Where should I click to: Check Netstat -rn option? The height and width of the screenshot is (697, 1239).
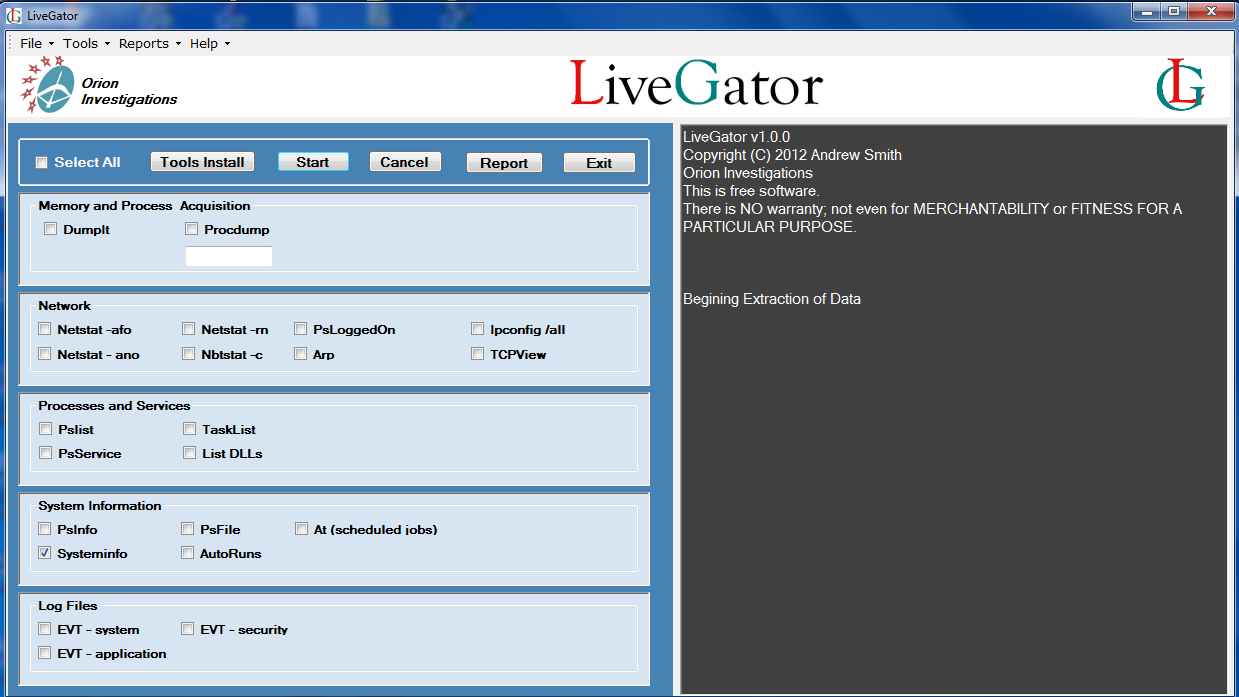(189, 329)
